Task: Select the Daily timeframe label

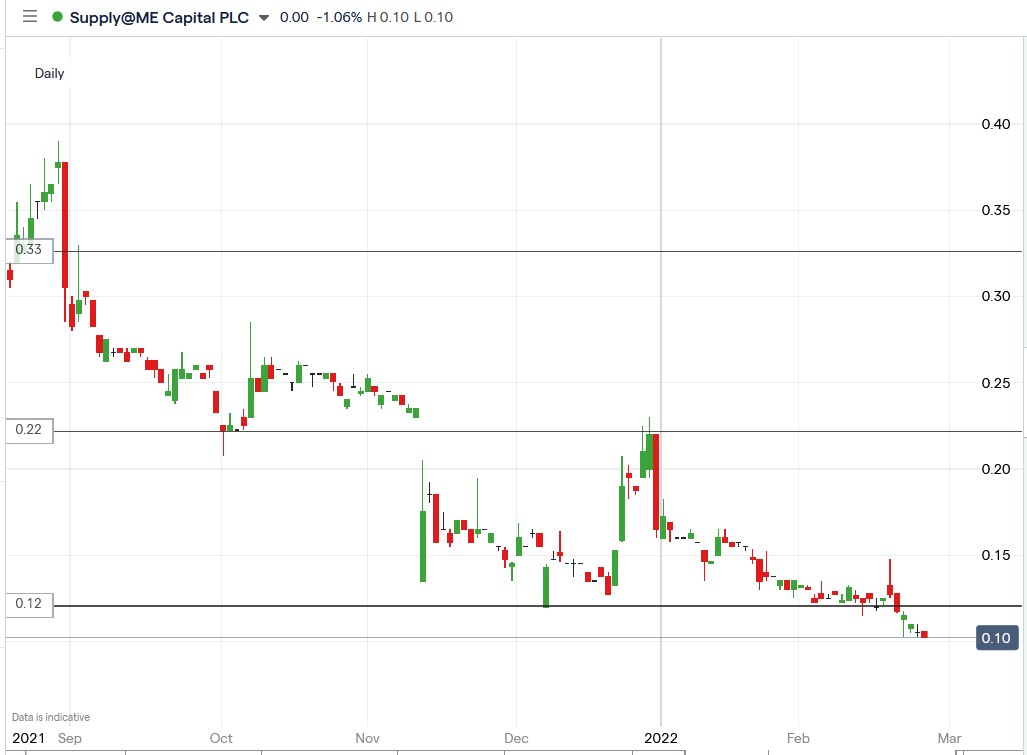Action: click(x=50, y=73)
